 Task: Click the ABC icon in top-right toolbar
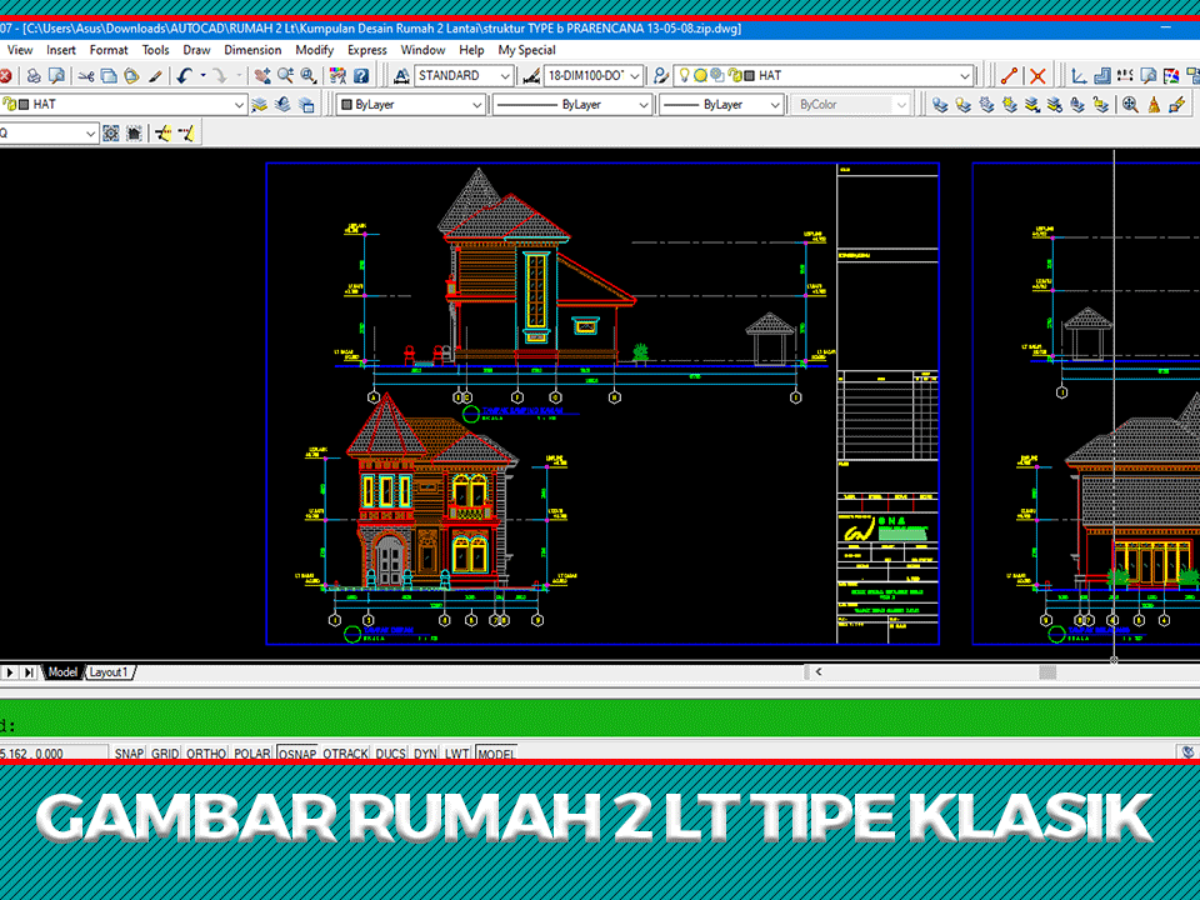[1126, 76]
